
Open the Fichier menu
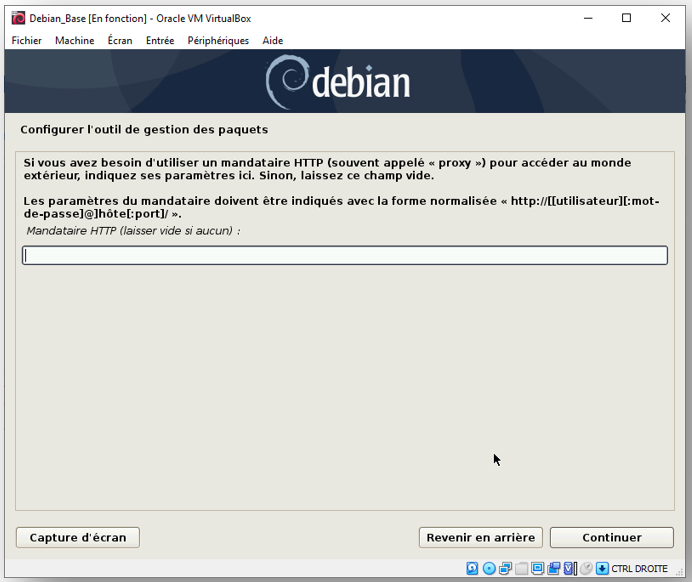point(26,41)
